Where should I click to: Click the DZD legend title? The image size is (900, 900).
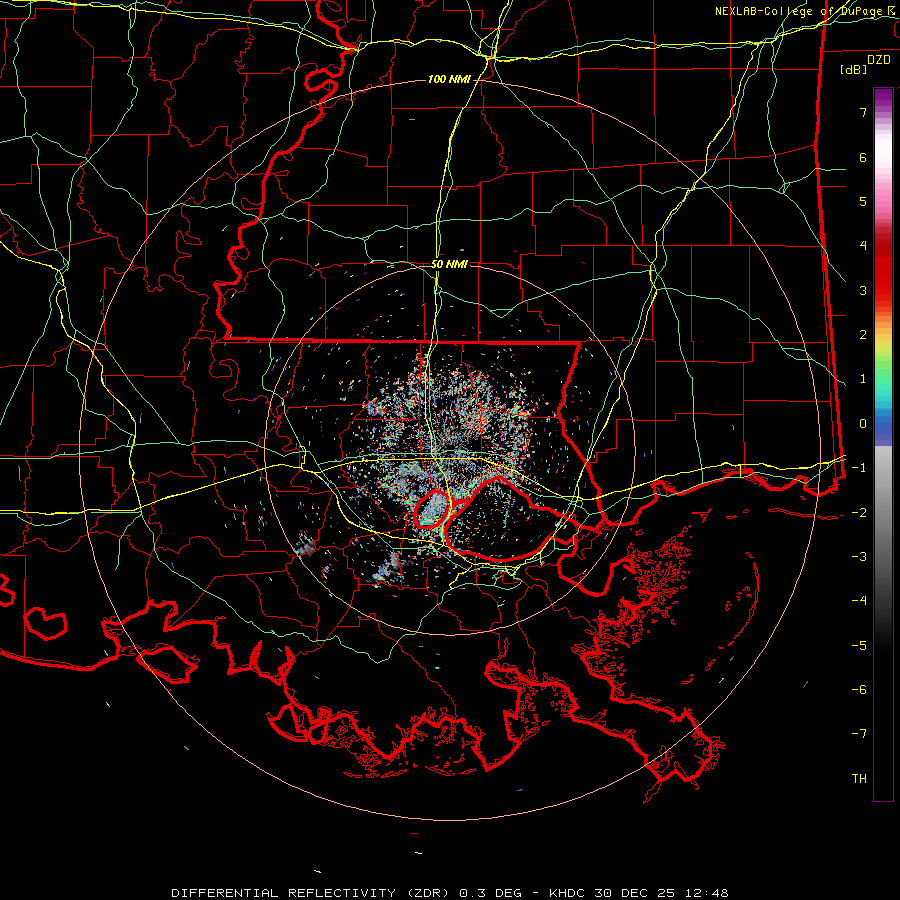(879, 60)
